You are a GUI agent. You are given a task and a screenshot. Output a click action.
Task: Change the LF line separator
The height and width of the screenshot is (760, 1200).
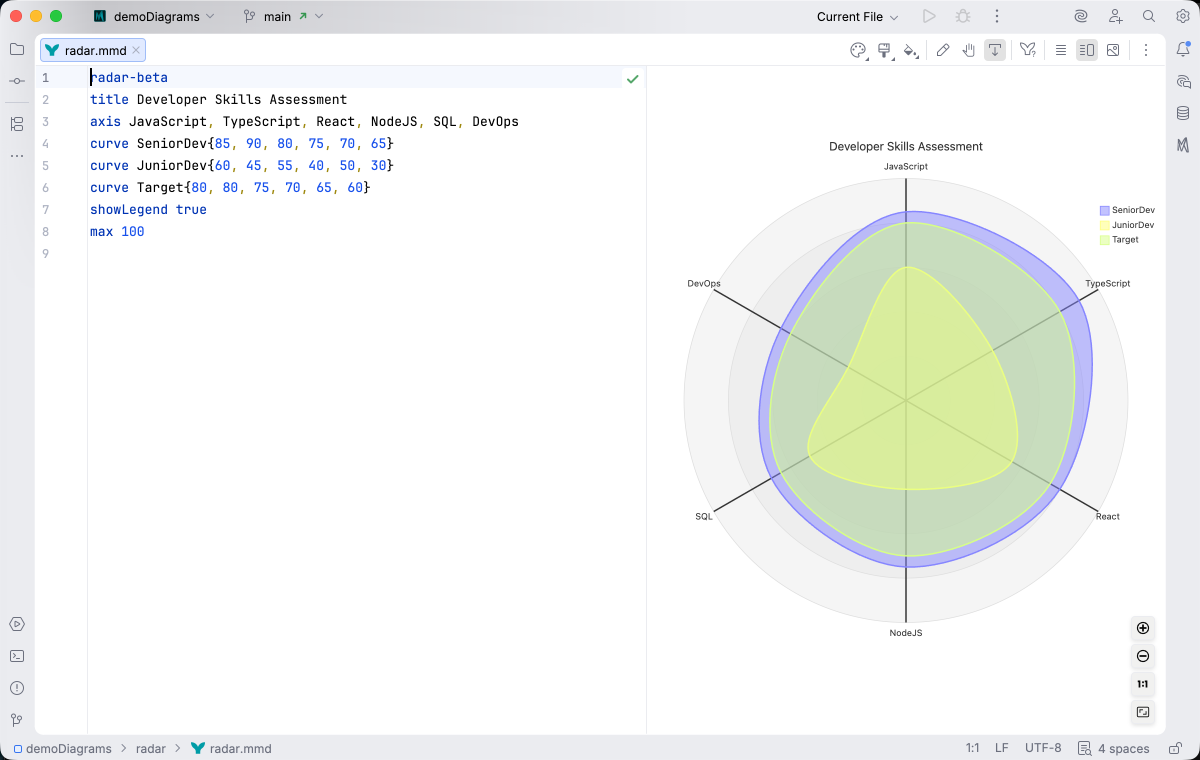(x=1001, y=748)
